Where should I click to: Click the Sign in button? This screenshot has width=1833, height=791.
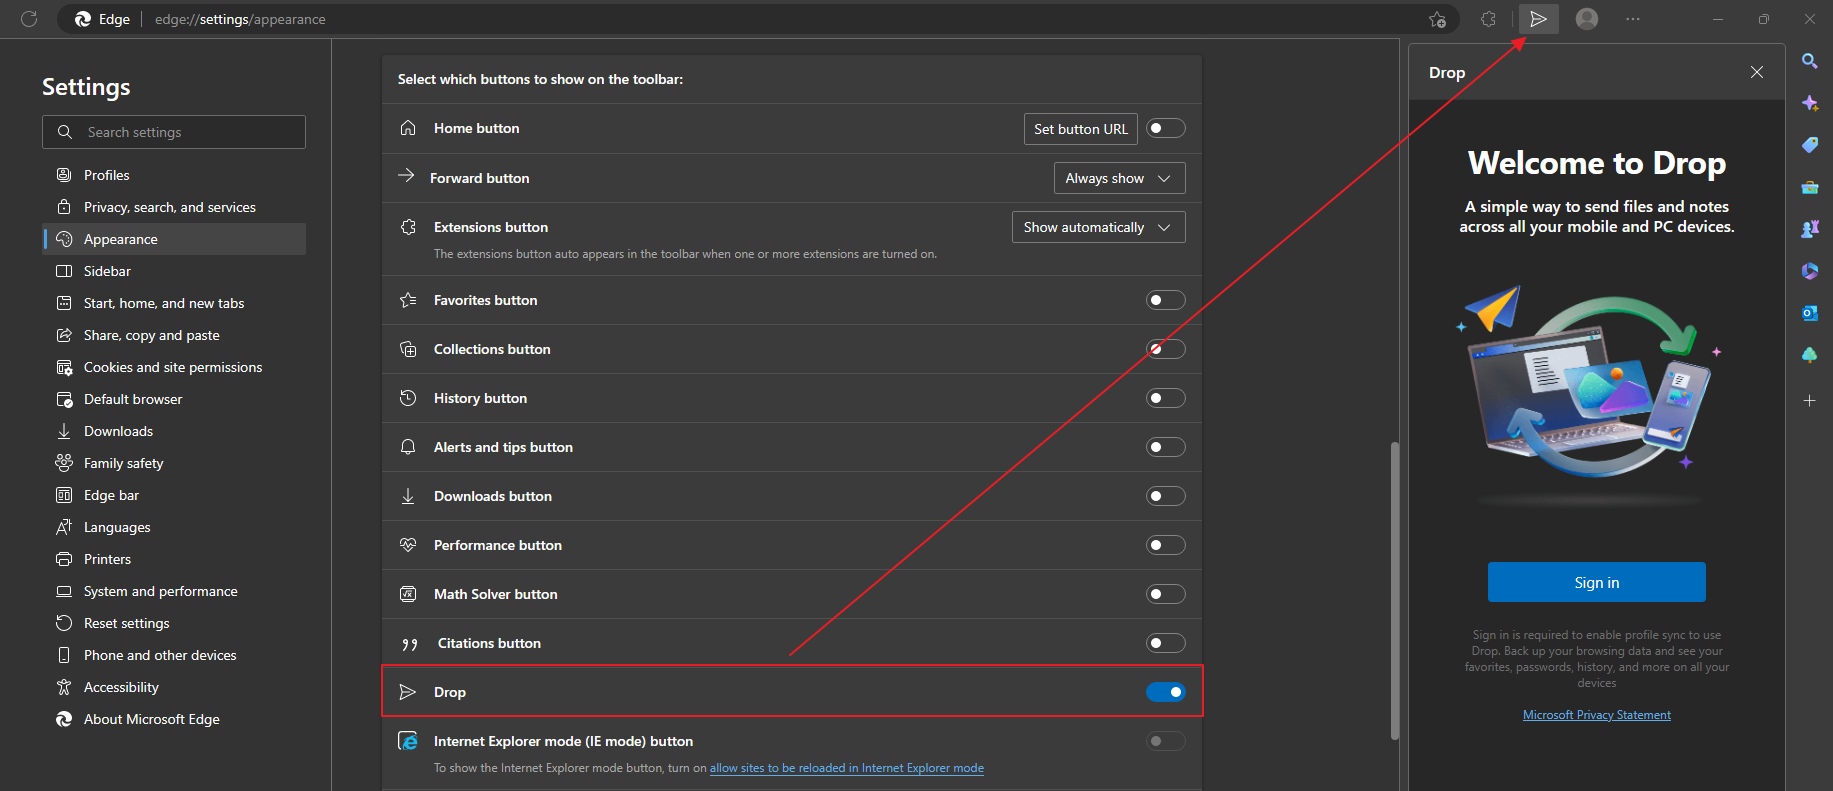pyautogui.click(x=1596, y=582)
